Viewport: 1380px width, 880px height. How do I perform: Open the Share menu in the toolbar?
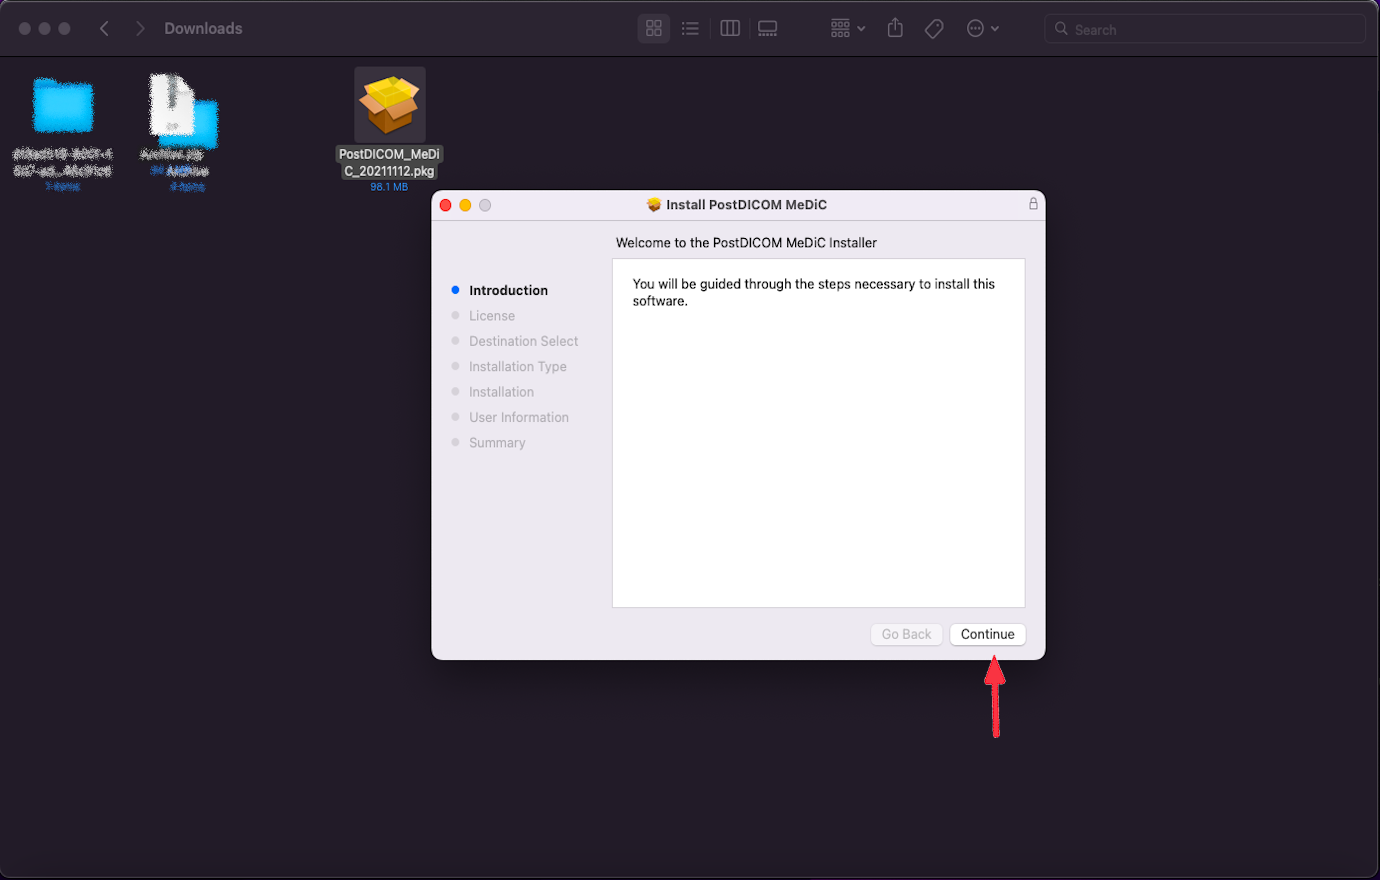(895, 28)
